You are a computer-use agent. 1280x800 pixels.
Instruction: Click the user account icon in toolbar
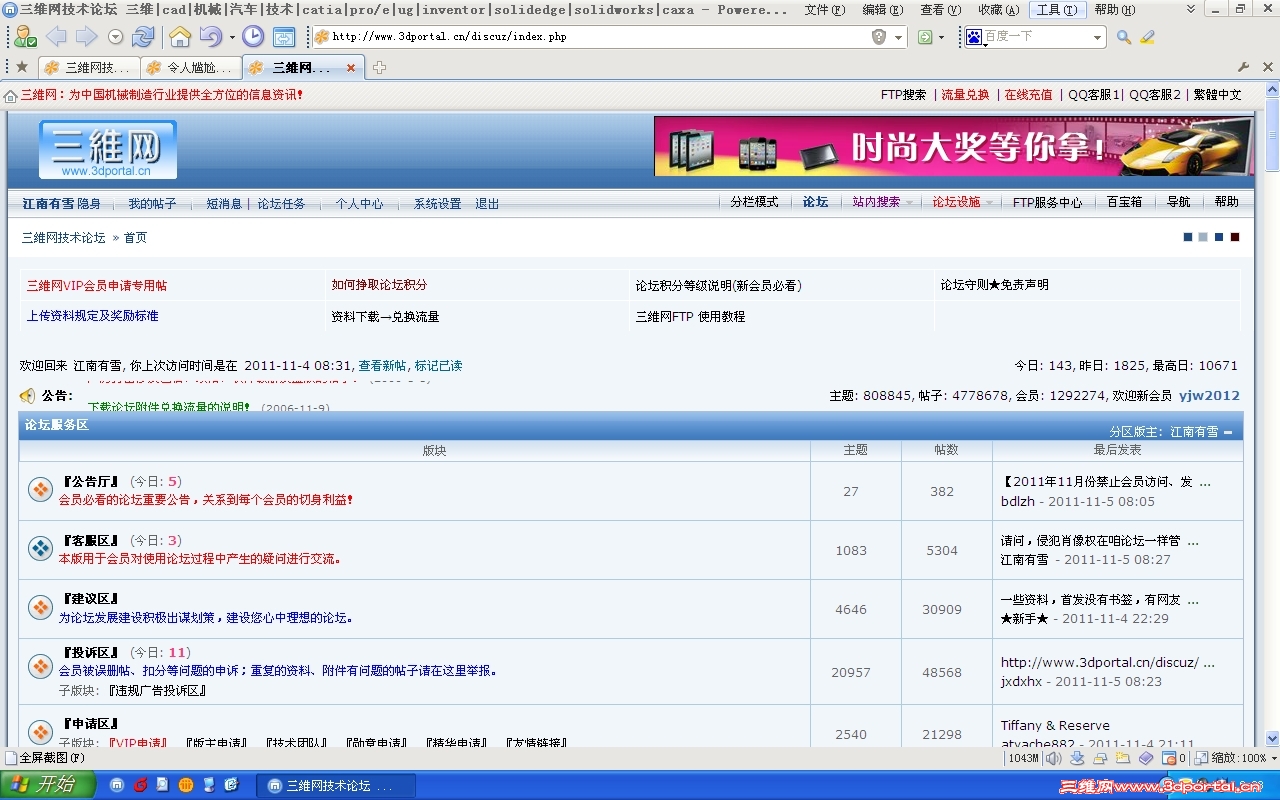pos(25,37)
